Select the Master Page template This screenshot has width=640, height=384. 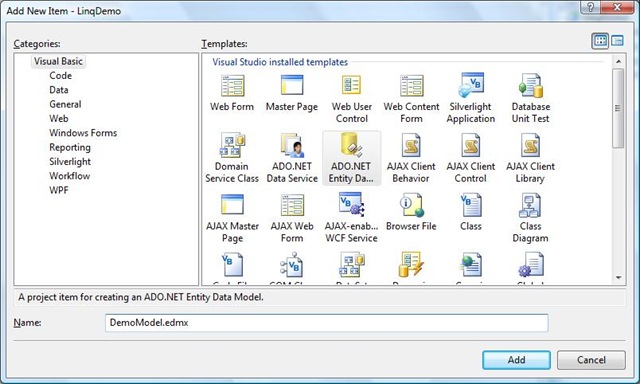pyautogui.click(x=291, y=93)
